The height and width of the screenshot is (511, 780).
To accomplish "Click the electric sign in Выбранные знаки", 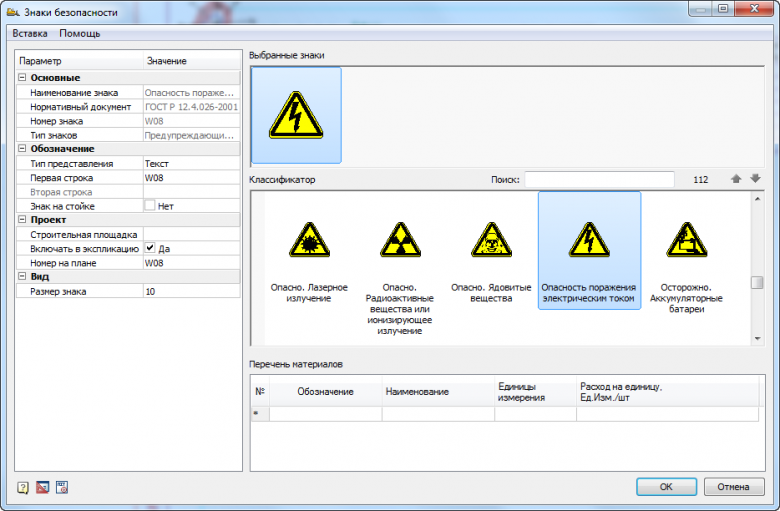I will (296, 115).
